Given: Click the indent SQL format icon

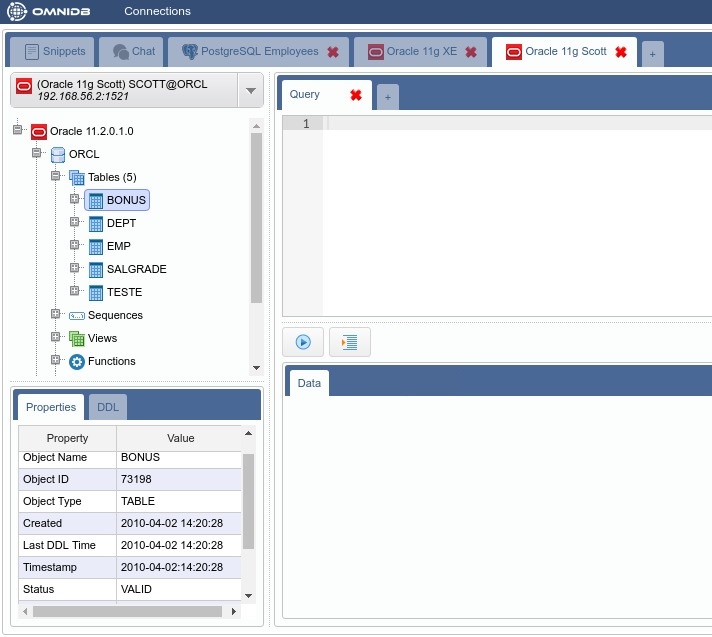Looking at the screenshot, I should click(349, 342).
